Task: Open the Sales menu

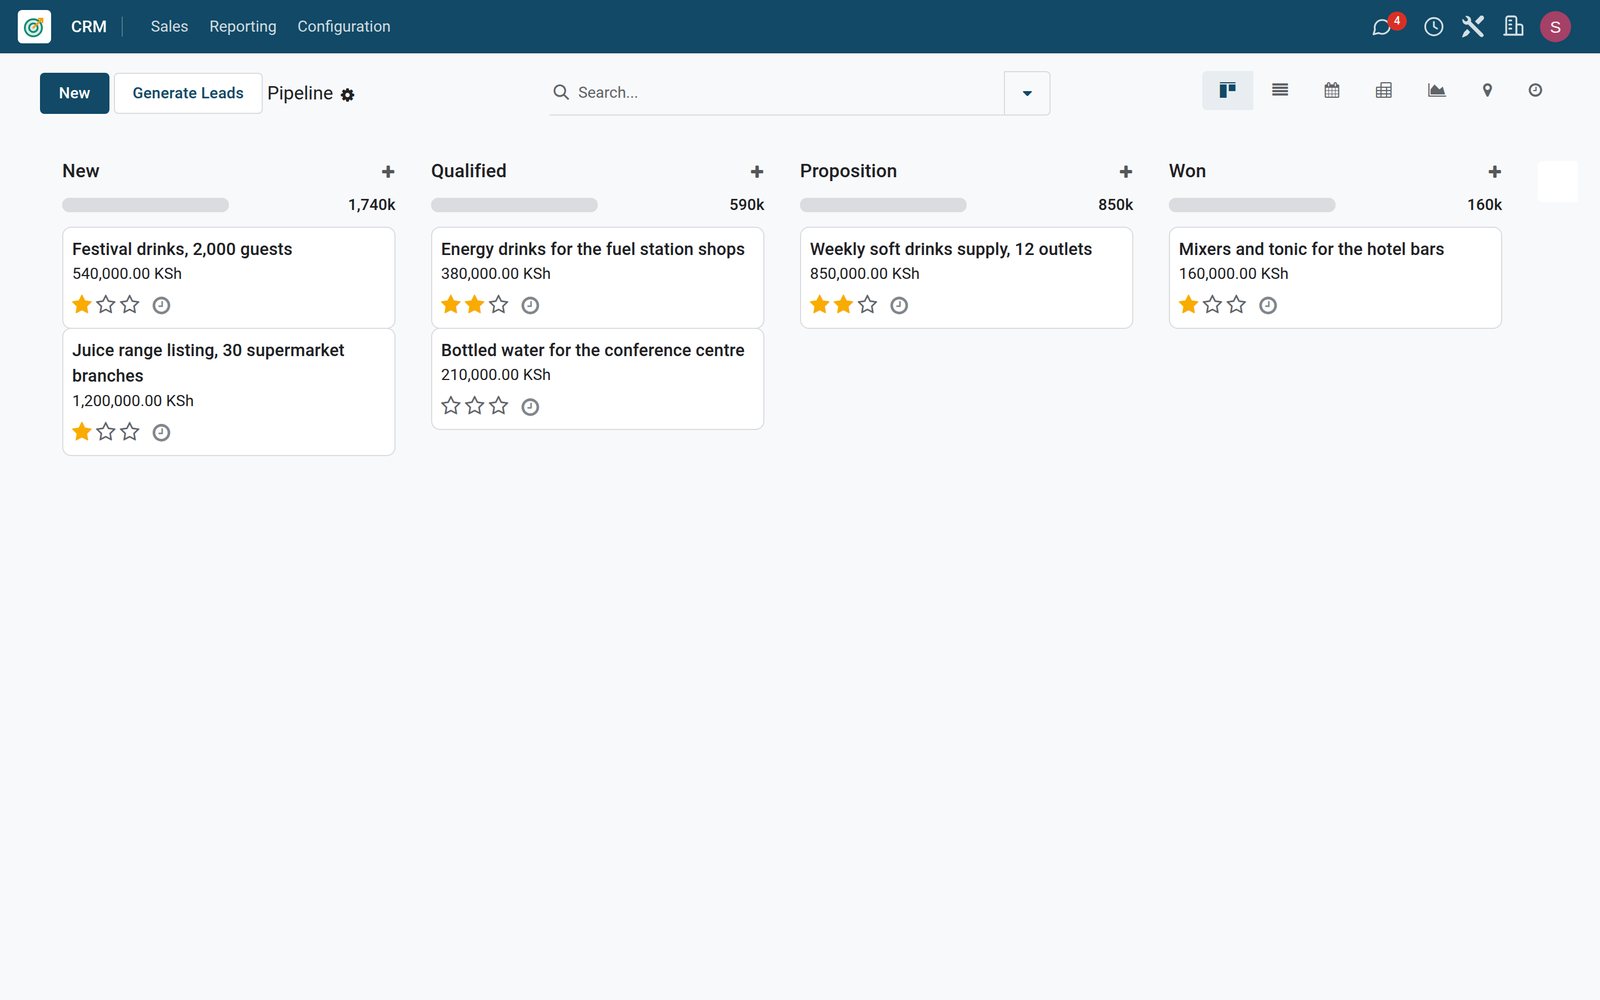Action: tap(169, 27)
